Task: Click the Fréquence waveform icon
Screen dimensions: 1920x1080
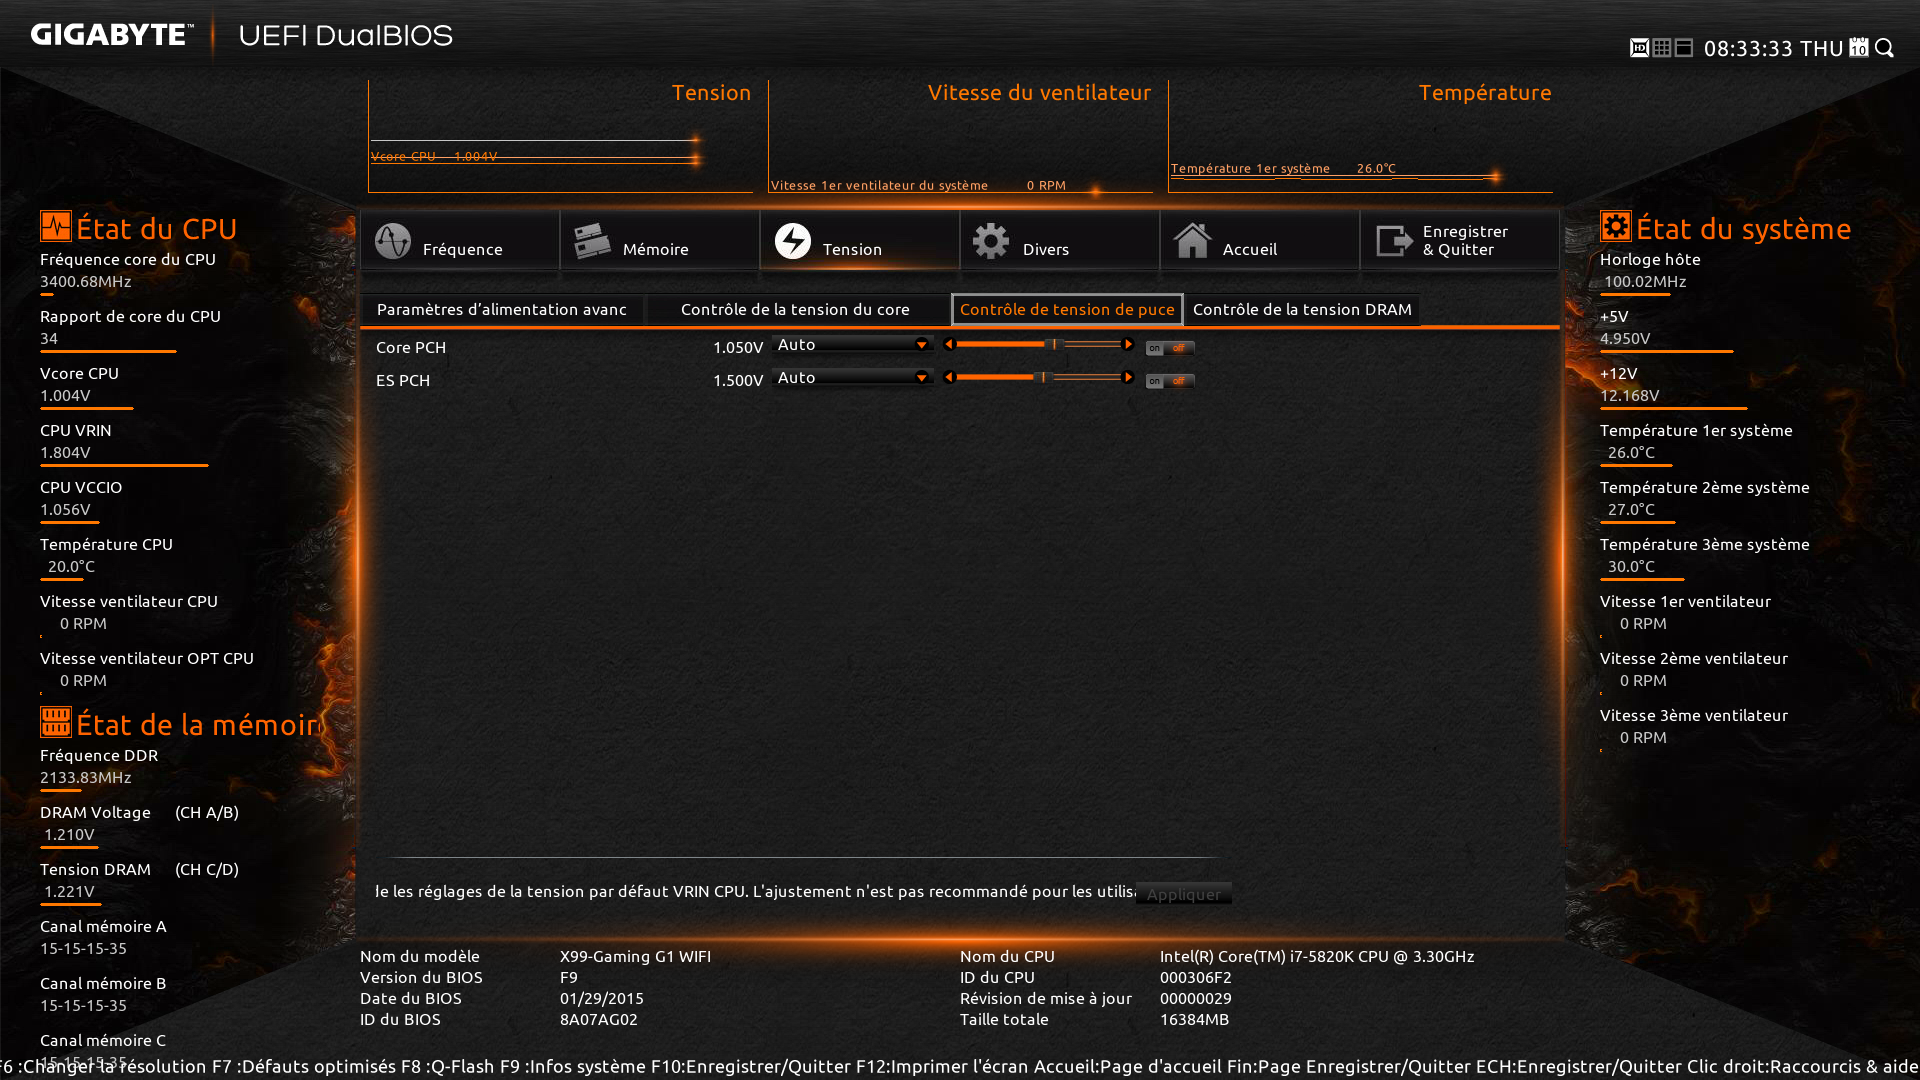Action: click(x=392, y=241)
